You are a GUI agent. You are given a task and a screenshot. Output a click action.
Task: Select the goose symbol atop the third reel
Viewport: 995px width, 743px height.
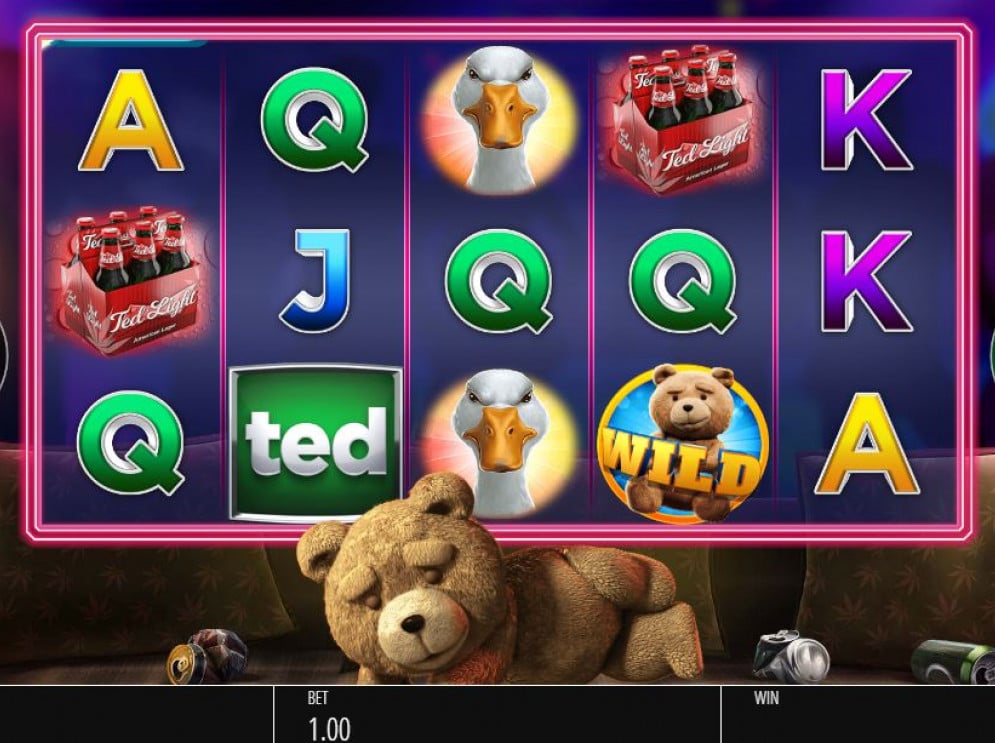[499, 119]
